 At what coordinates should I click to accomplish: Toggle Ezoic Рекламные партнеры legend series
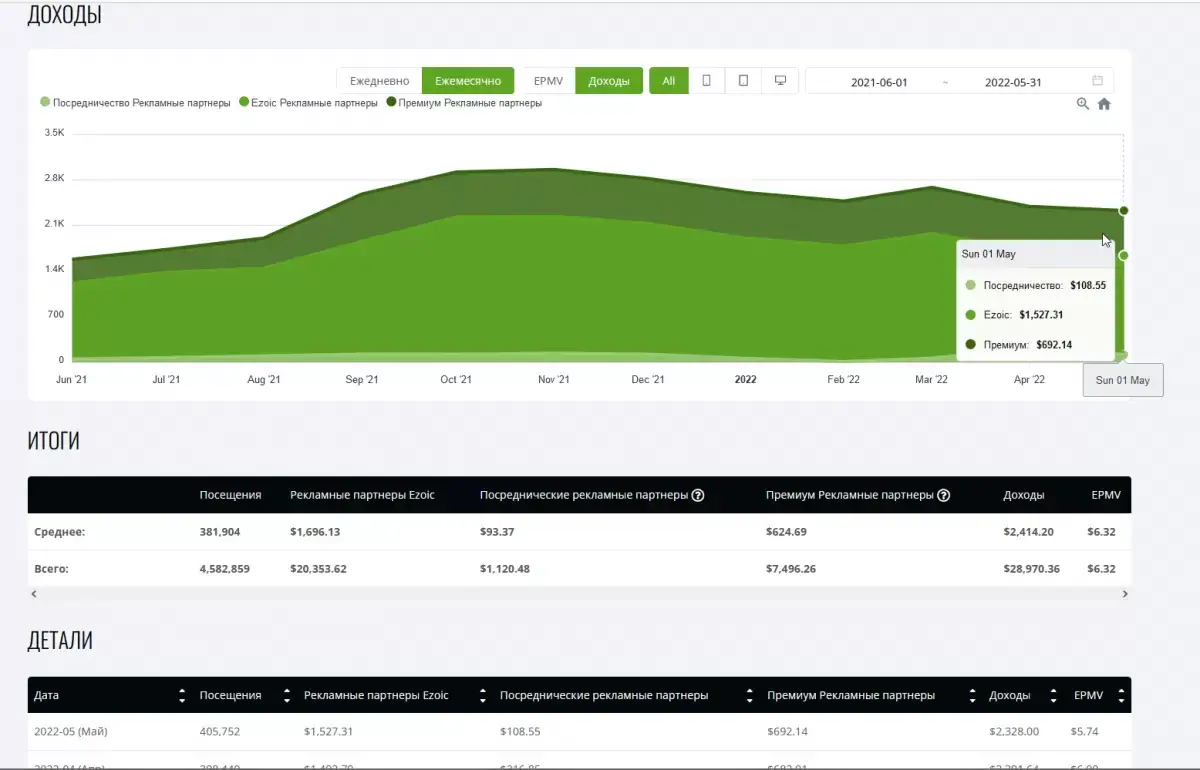point(314,103)
